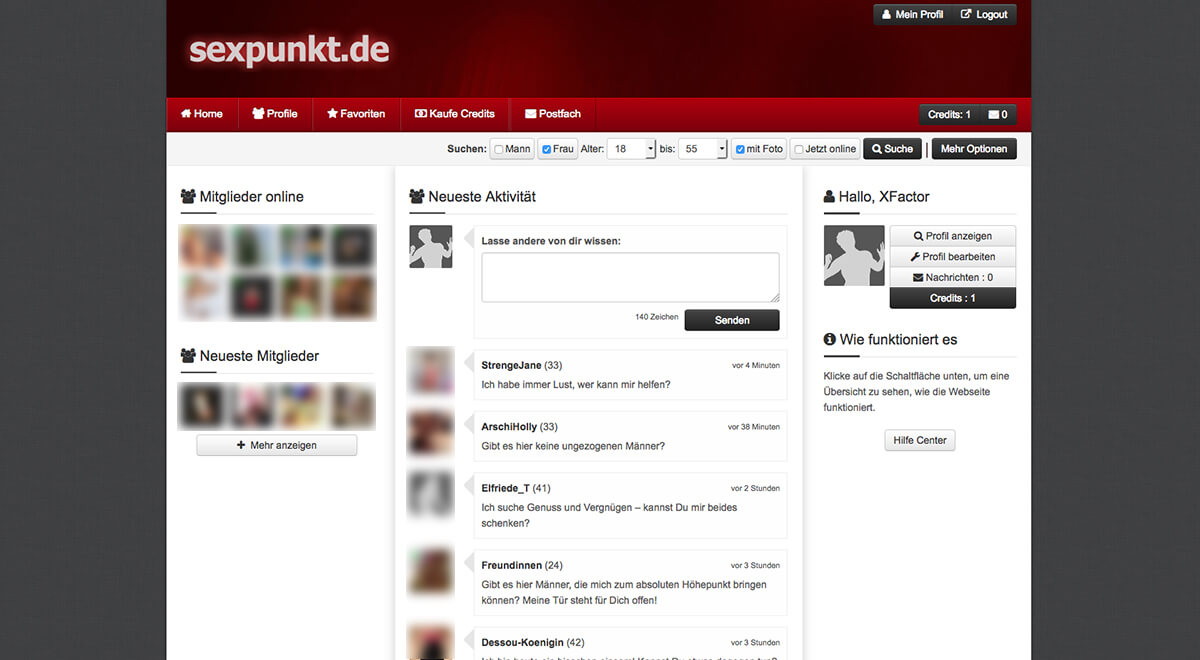
Task: Click the info icon beside Wie funktioniert es
Action: coord(829,340)
